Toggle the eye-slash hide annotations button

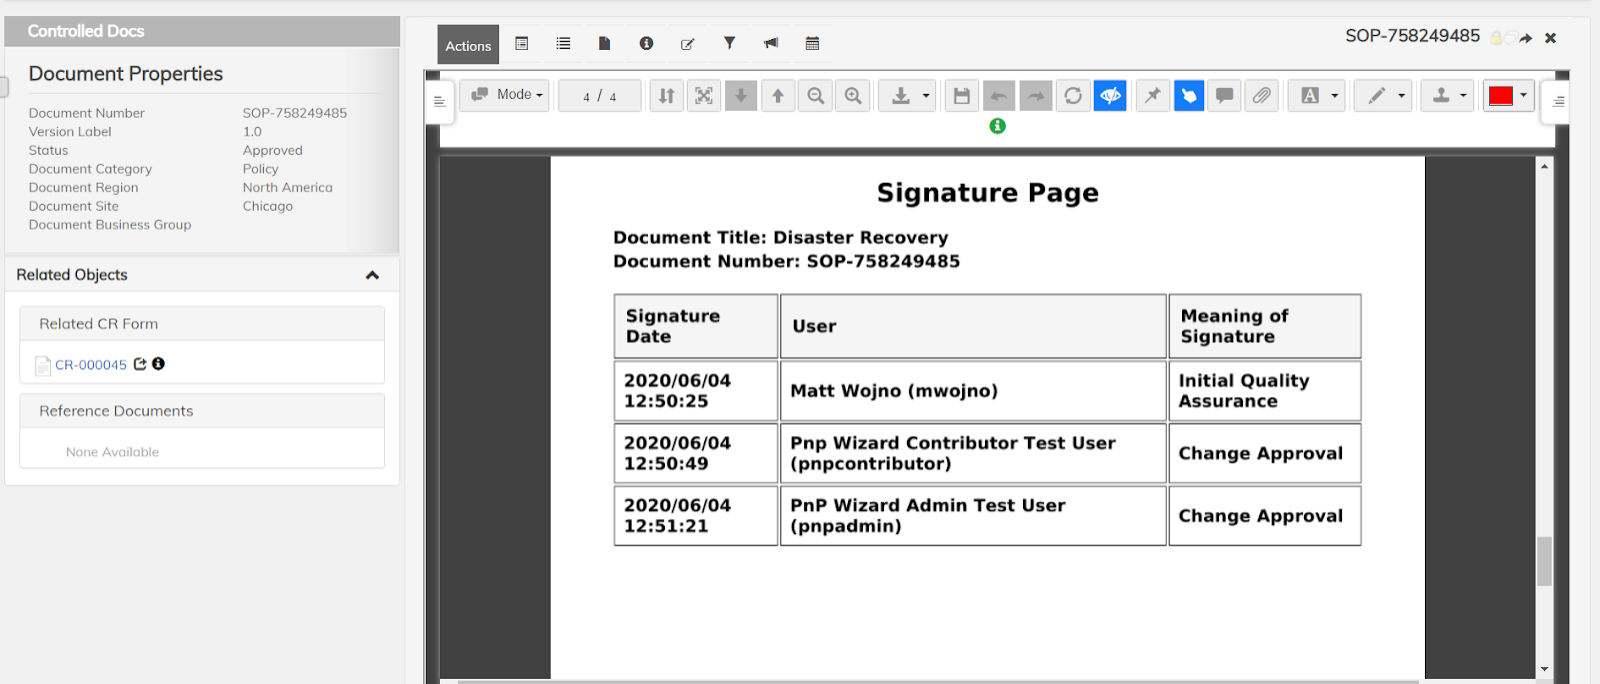point(1110,96)
